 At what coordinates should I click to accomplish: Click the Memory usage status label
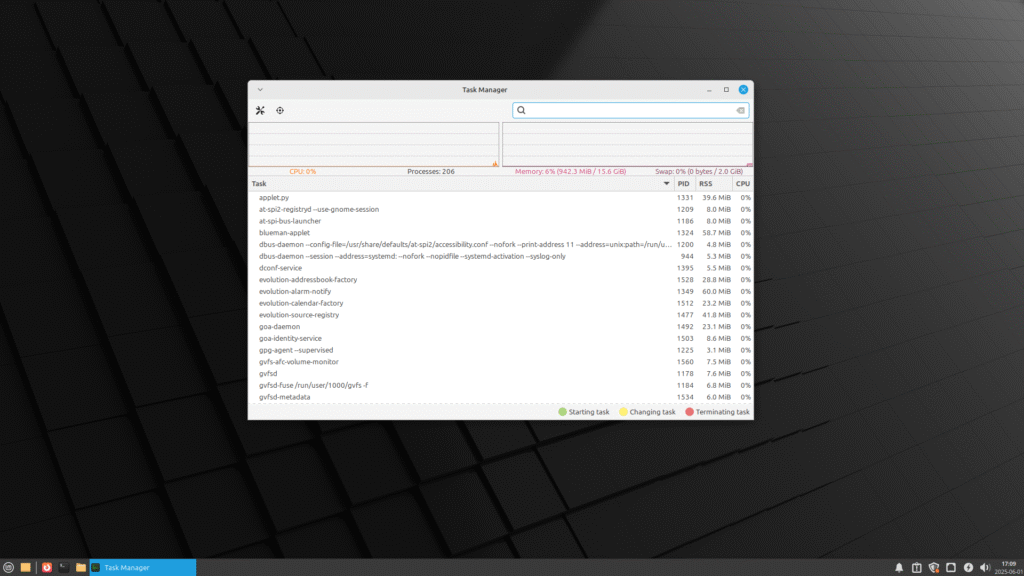point(570,171)
